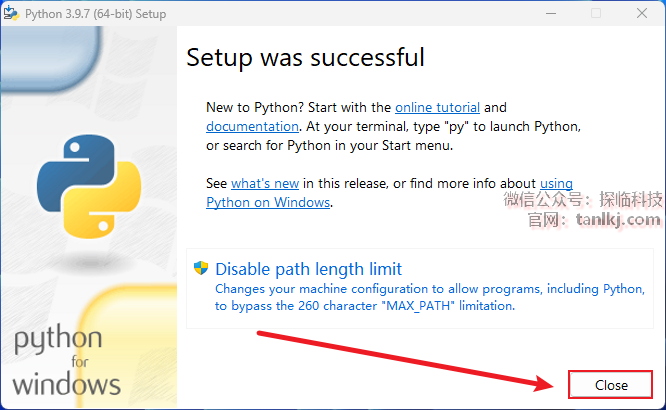Click the maximize button in title bar
Image resolution: width=666 pixels, height=410 pixels.
[596, 14]
